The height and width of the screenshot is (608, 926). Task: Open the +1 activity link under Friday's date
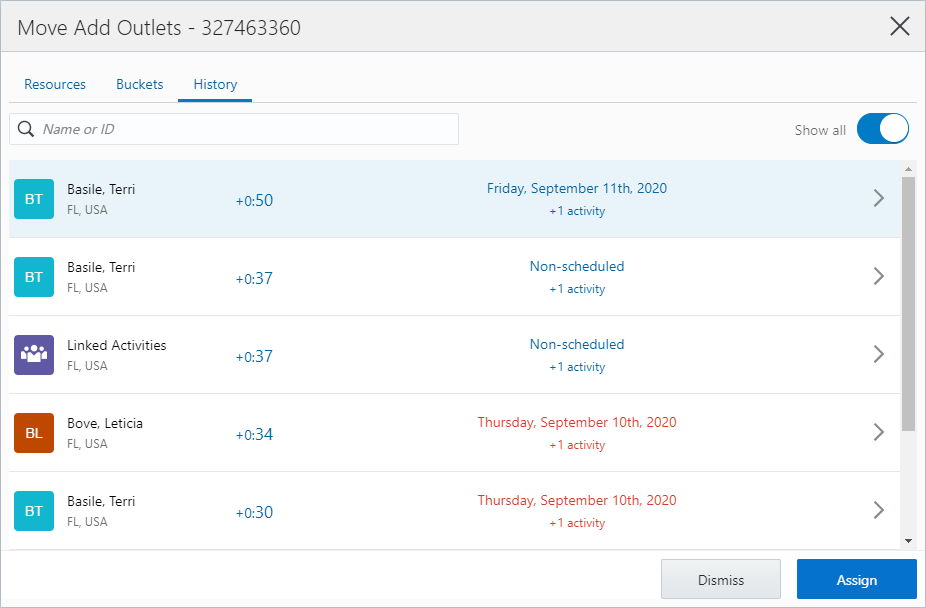[577, 211]
